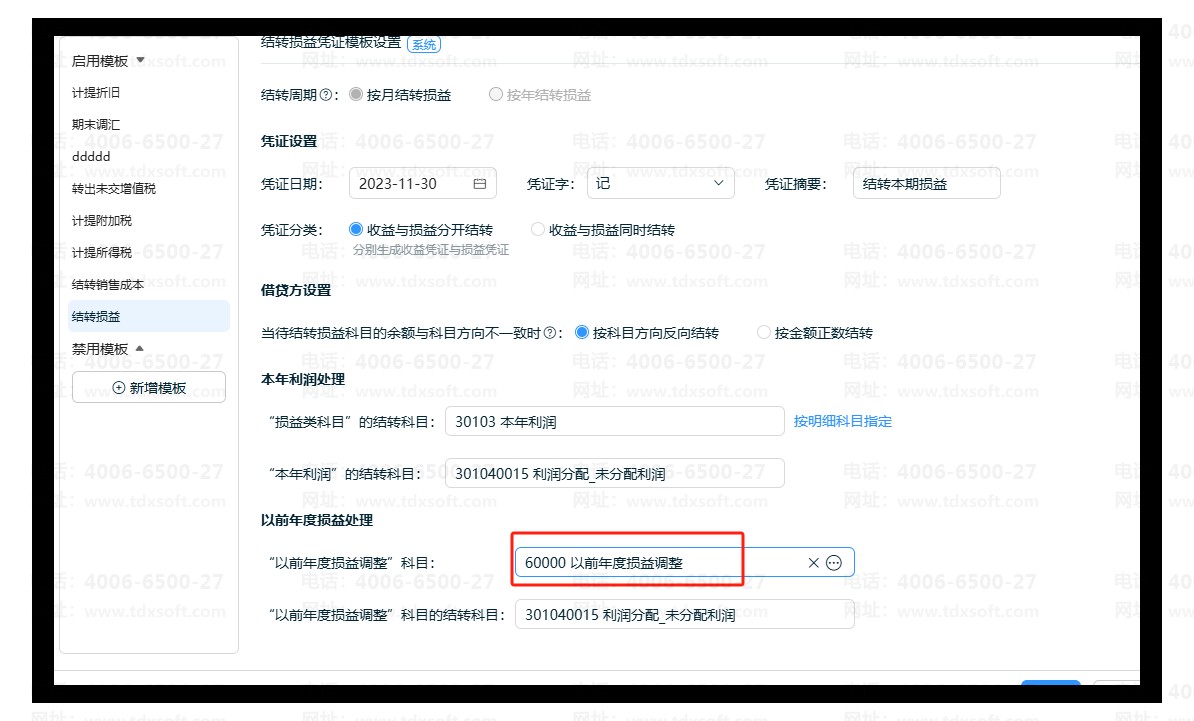Click help icon next to 结转周期
The image size is (1194, 721).
(x=326, y=95)
